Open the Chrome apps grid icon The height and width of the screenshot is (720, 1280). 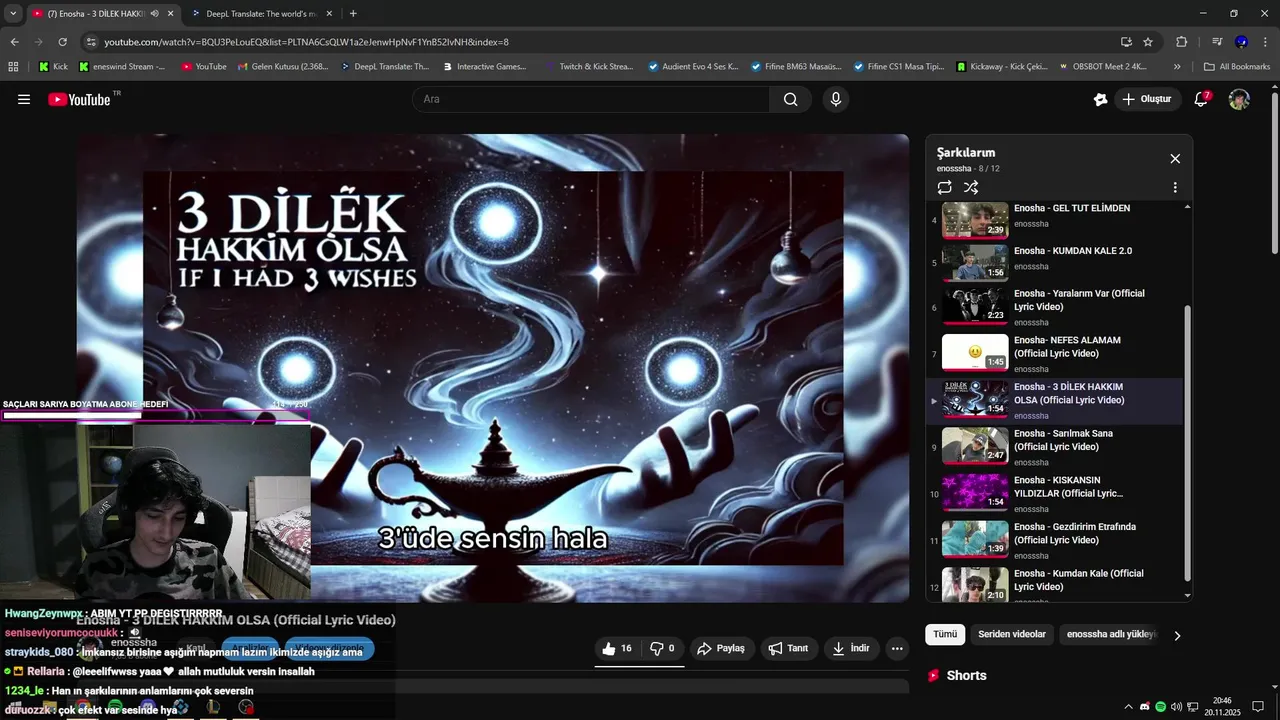(x=13, y=67)
